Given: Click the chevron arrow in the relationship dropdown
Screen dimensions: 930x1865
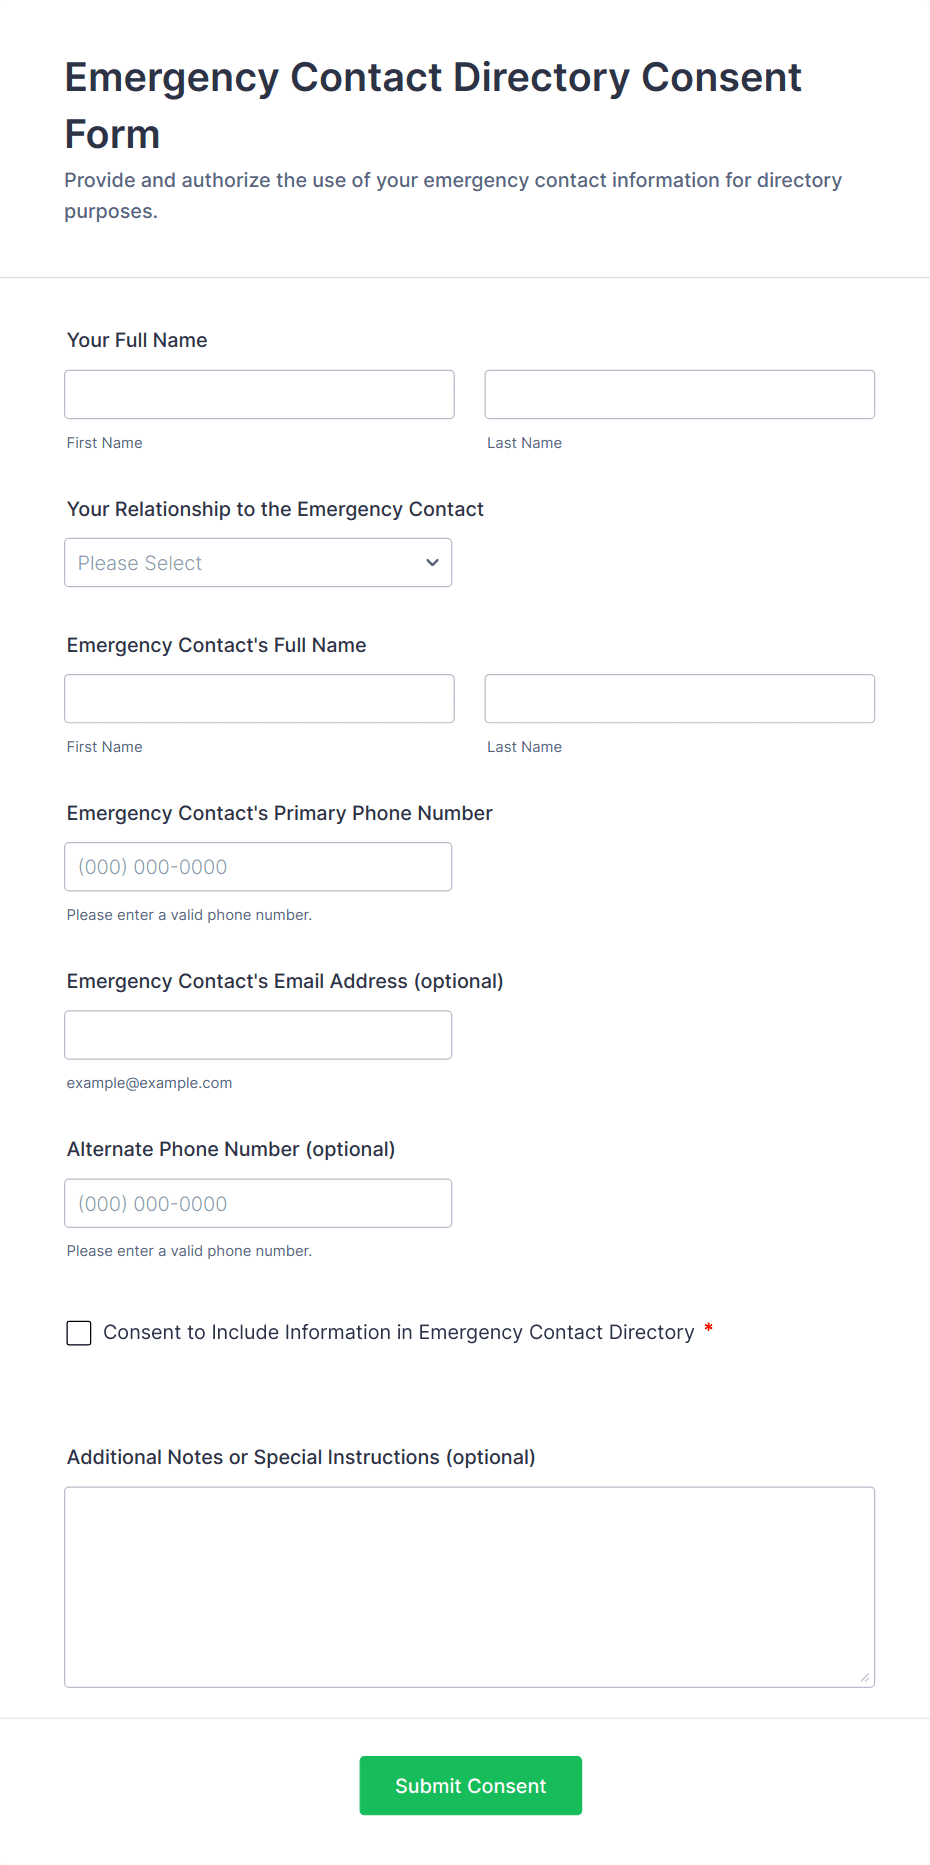Looking at the screenshot, I should coord(432,563).
